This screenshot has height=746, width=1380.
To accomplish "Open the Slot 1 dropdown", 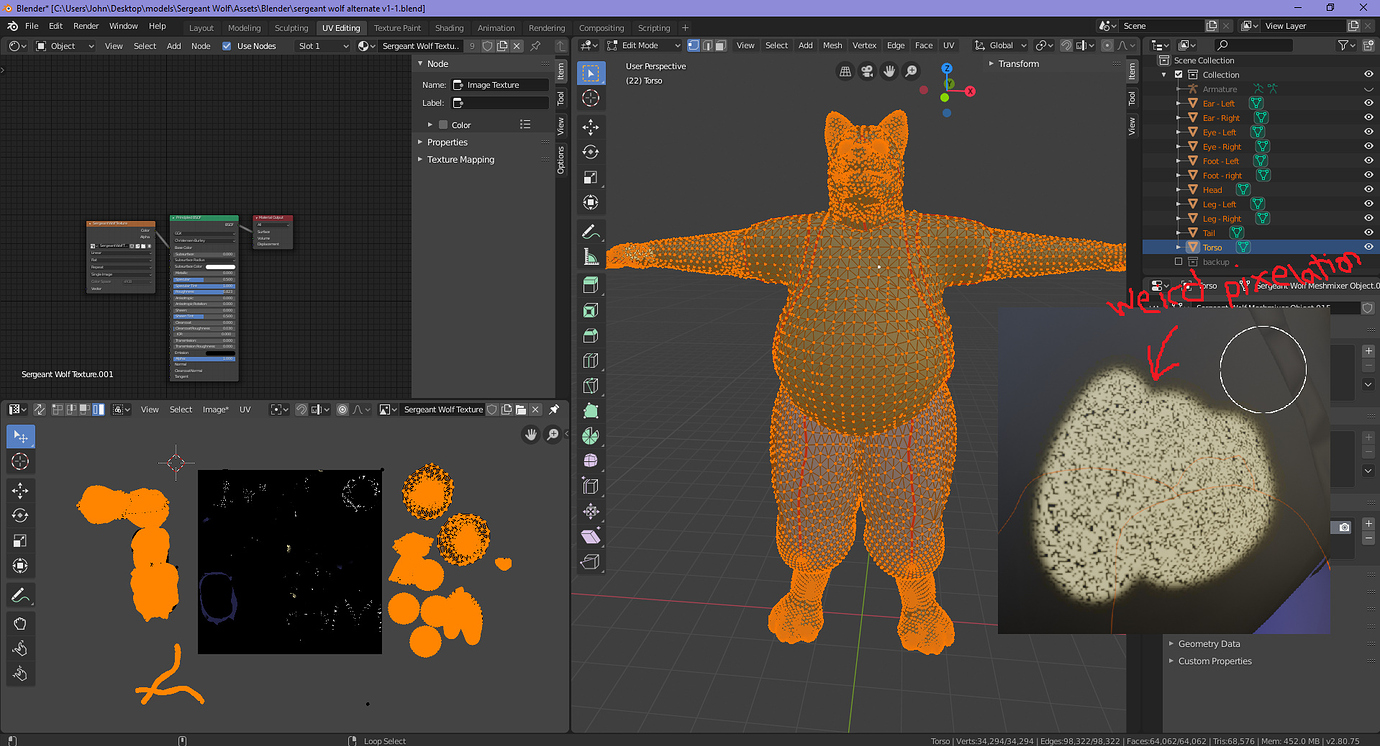I will (x=323, y=46).
